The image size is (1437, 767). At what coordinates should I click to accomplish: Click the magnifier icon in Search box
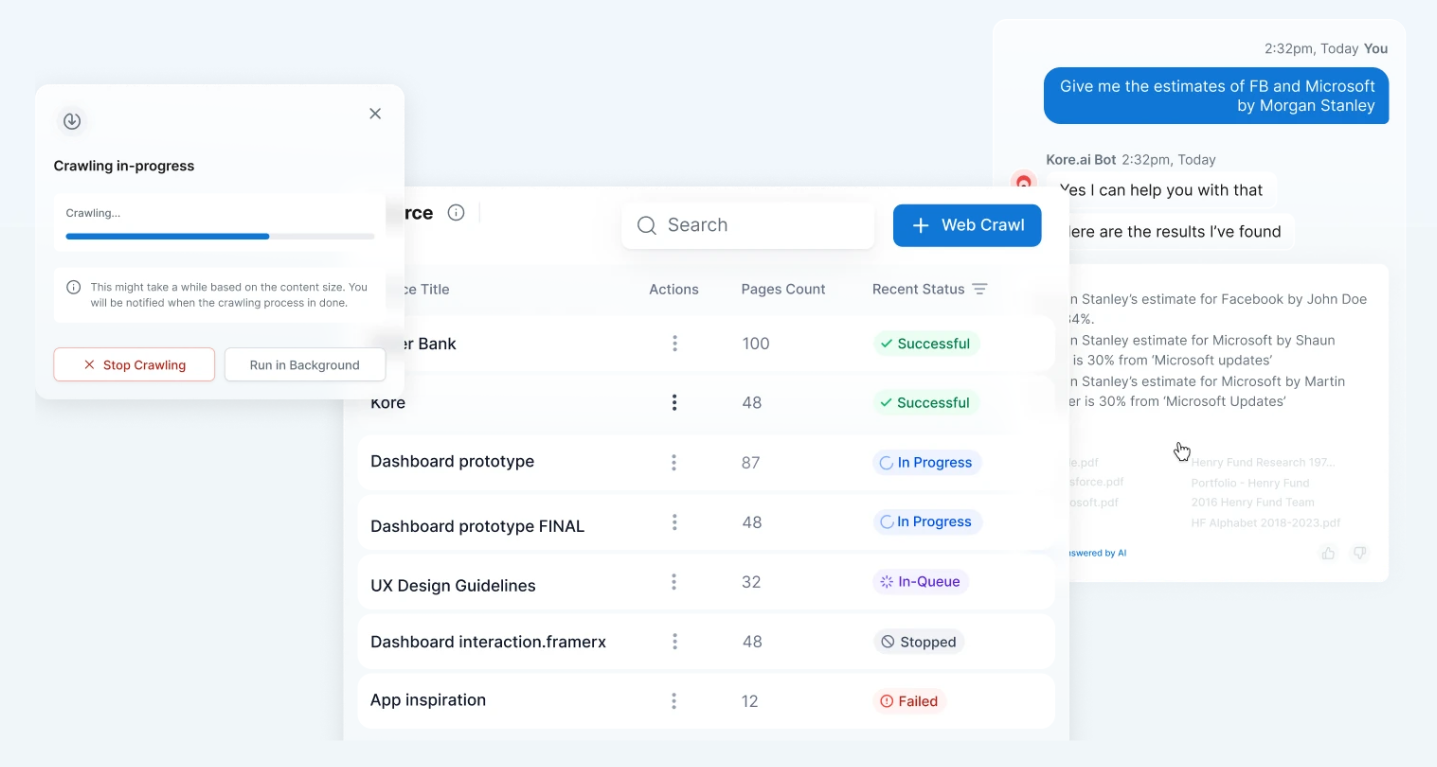point(646,225)
